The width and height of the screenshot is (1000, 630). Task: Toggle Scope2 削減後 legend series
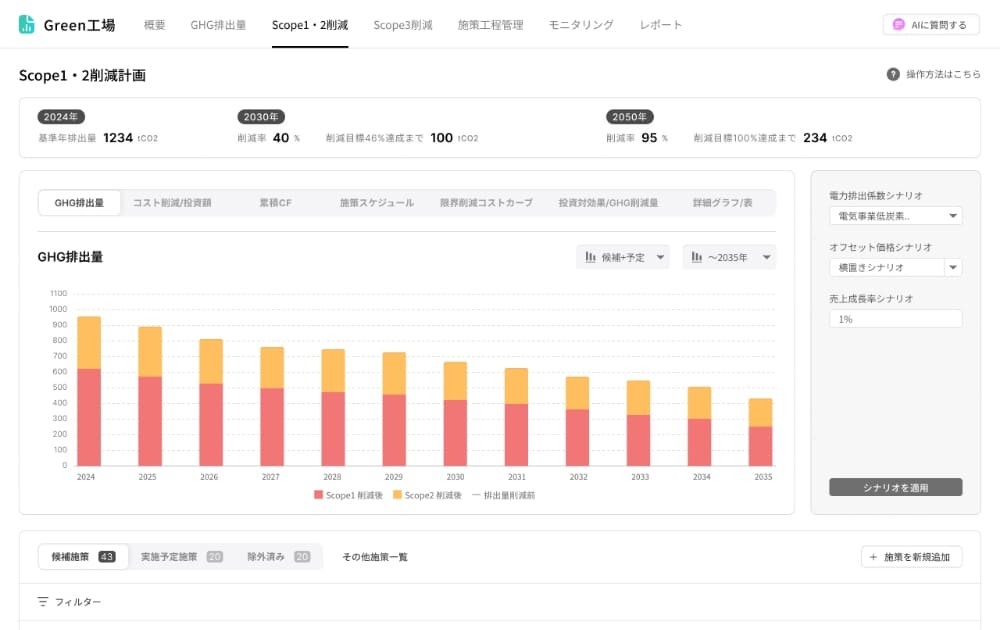click(x=427, y=495)
